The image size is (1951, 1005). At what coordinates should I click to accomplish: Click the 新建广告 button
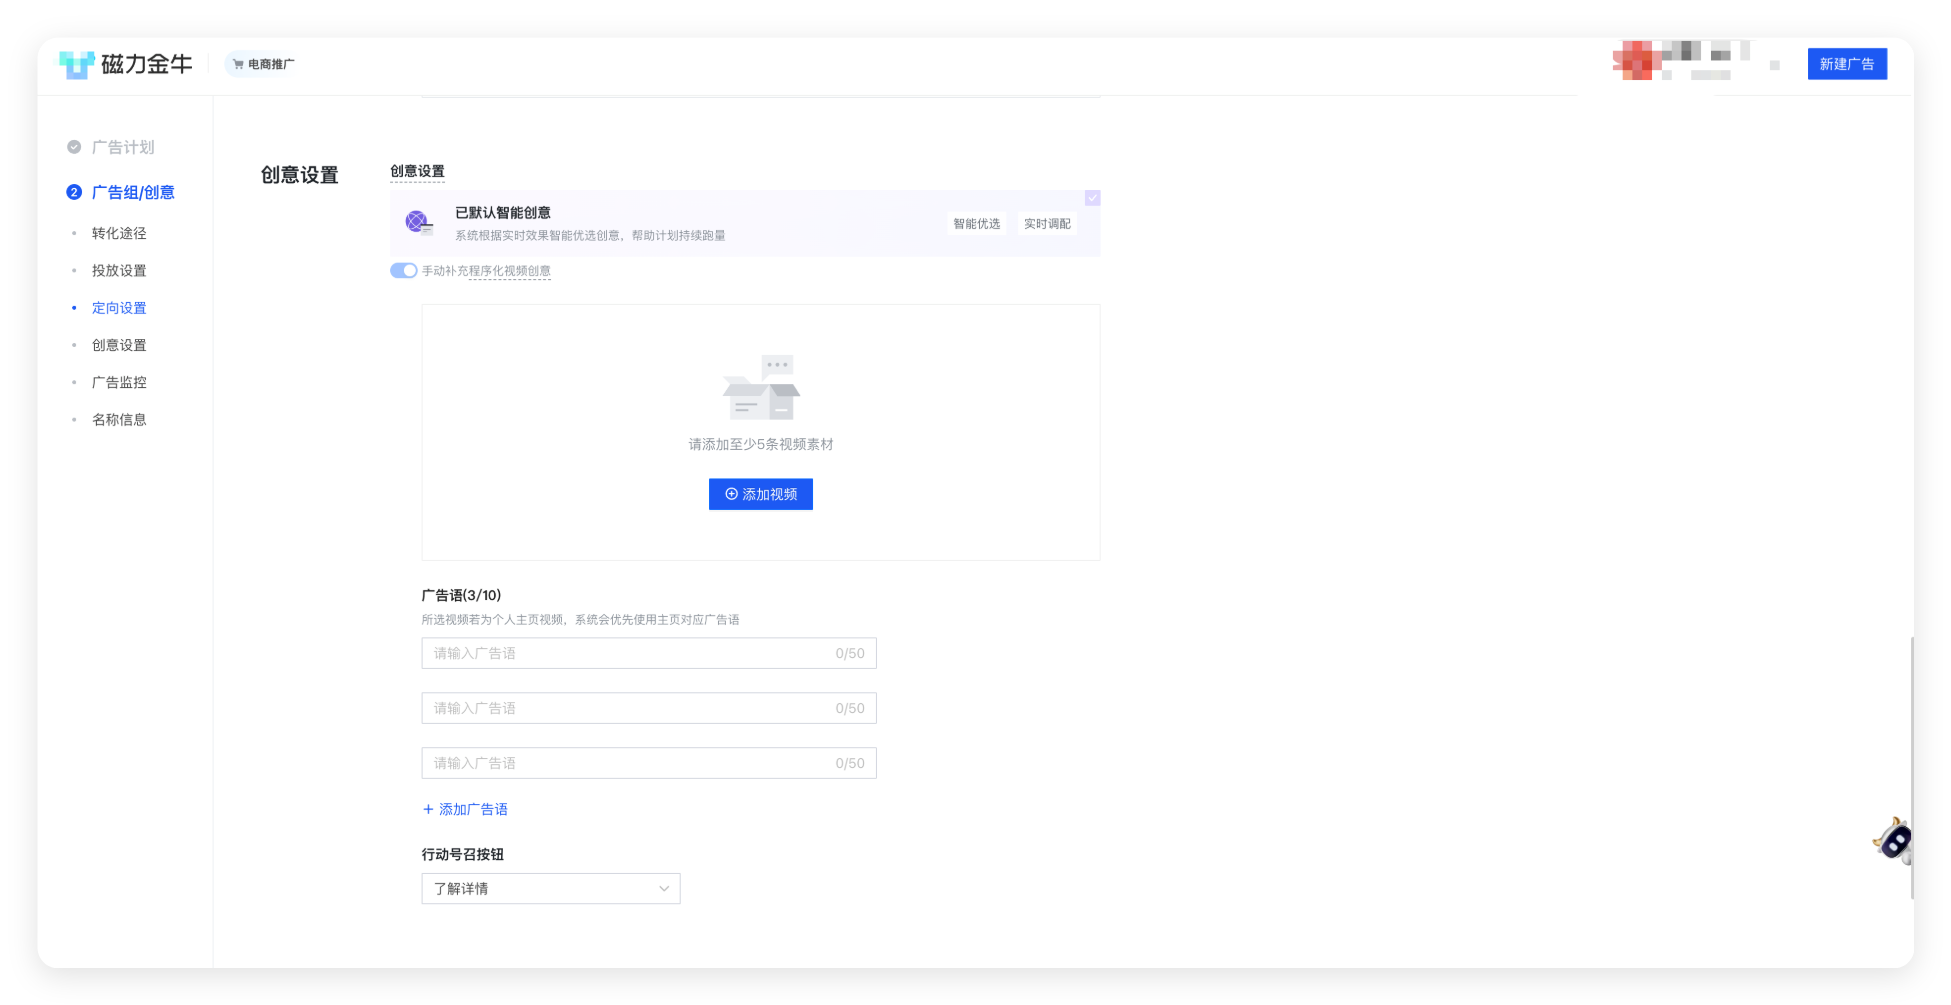1846,64
